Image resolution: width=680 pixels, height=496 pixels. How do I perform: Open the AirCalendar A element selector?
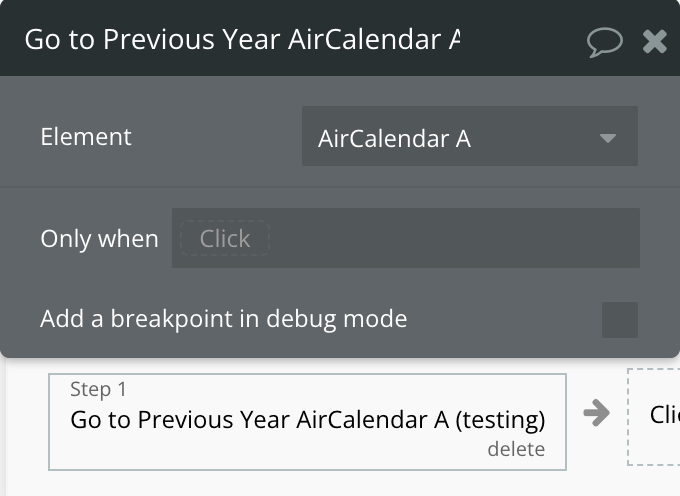pyautogui.click(x=470, y=136)
